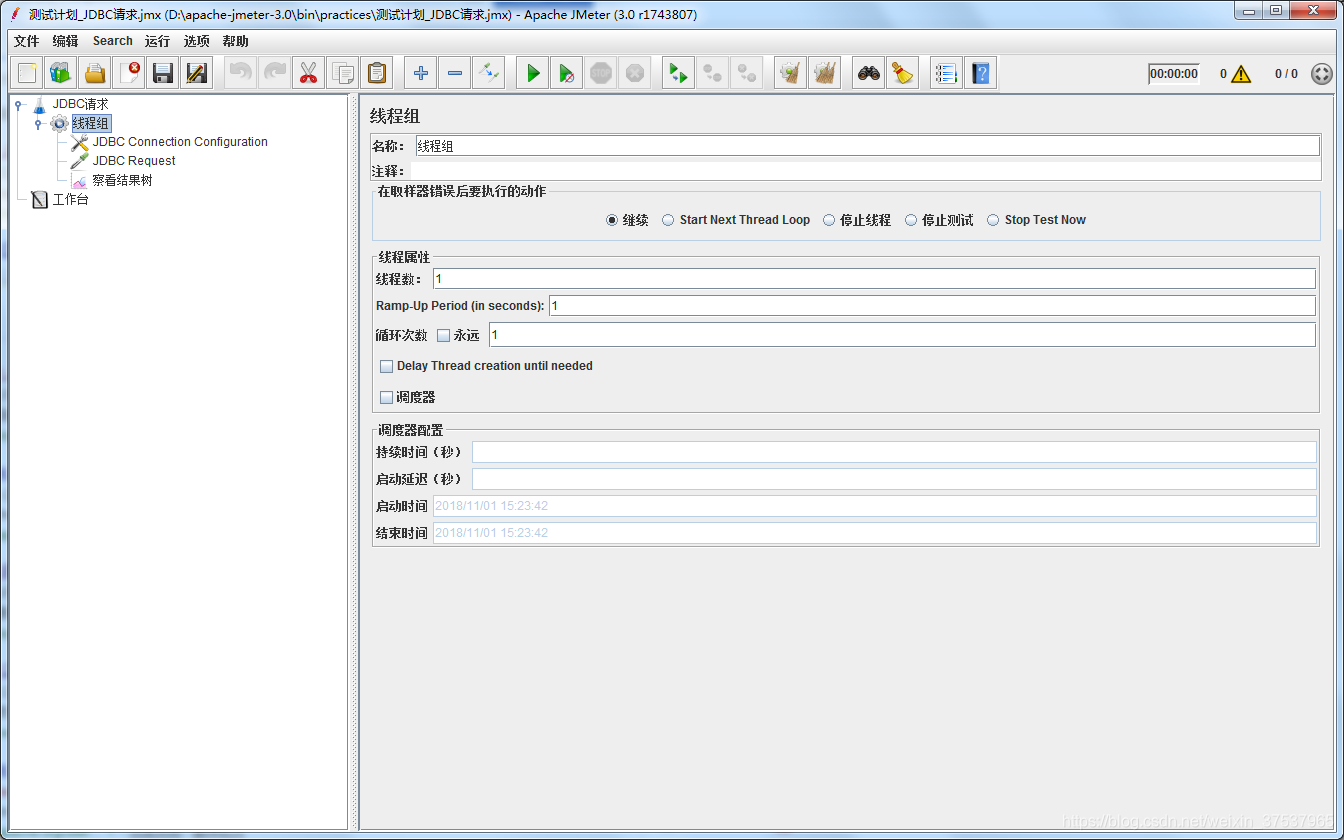The image size is (1344, 840).
Task: Click the yellow warning triangle icon
Action: click(x=1241, y=74)
